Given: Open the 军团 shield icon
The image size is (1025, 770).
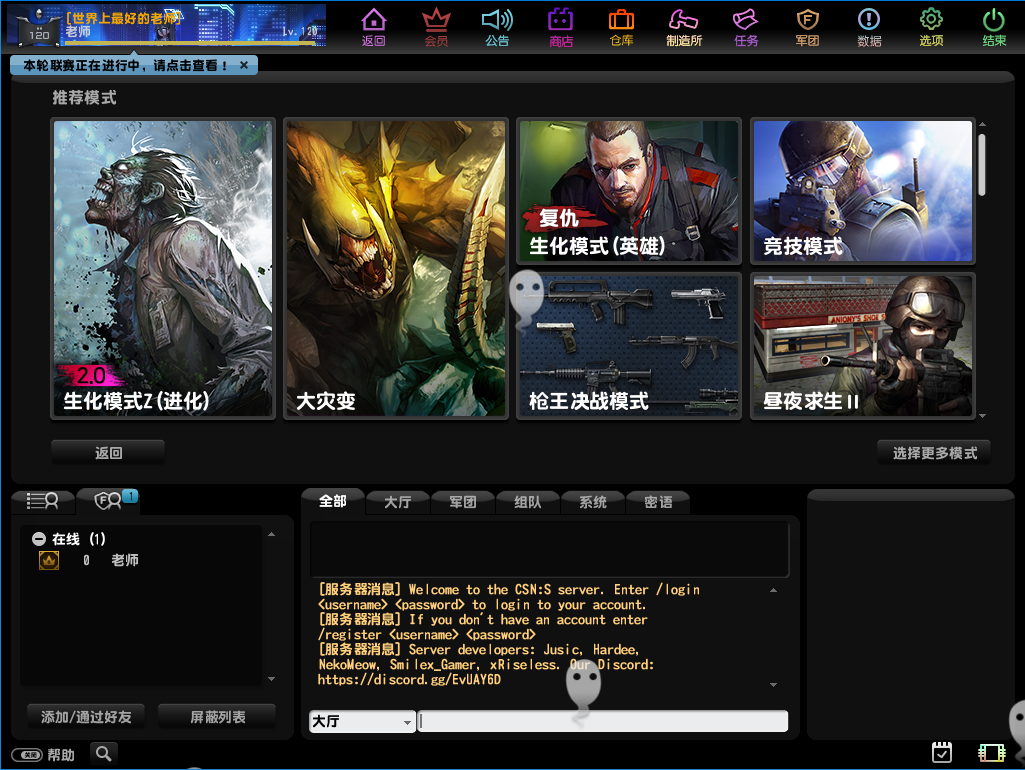Looking at the screenshot, I should click(x=807, y=27).
